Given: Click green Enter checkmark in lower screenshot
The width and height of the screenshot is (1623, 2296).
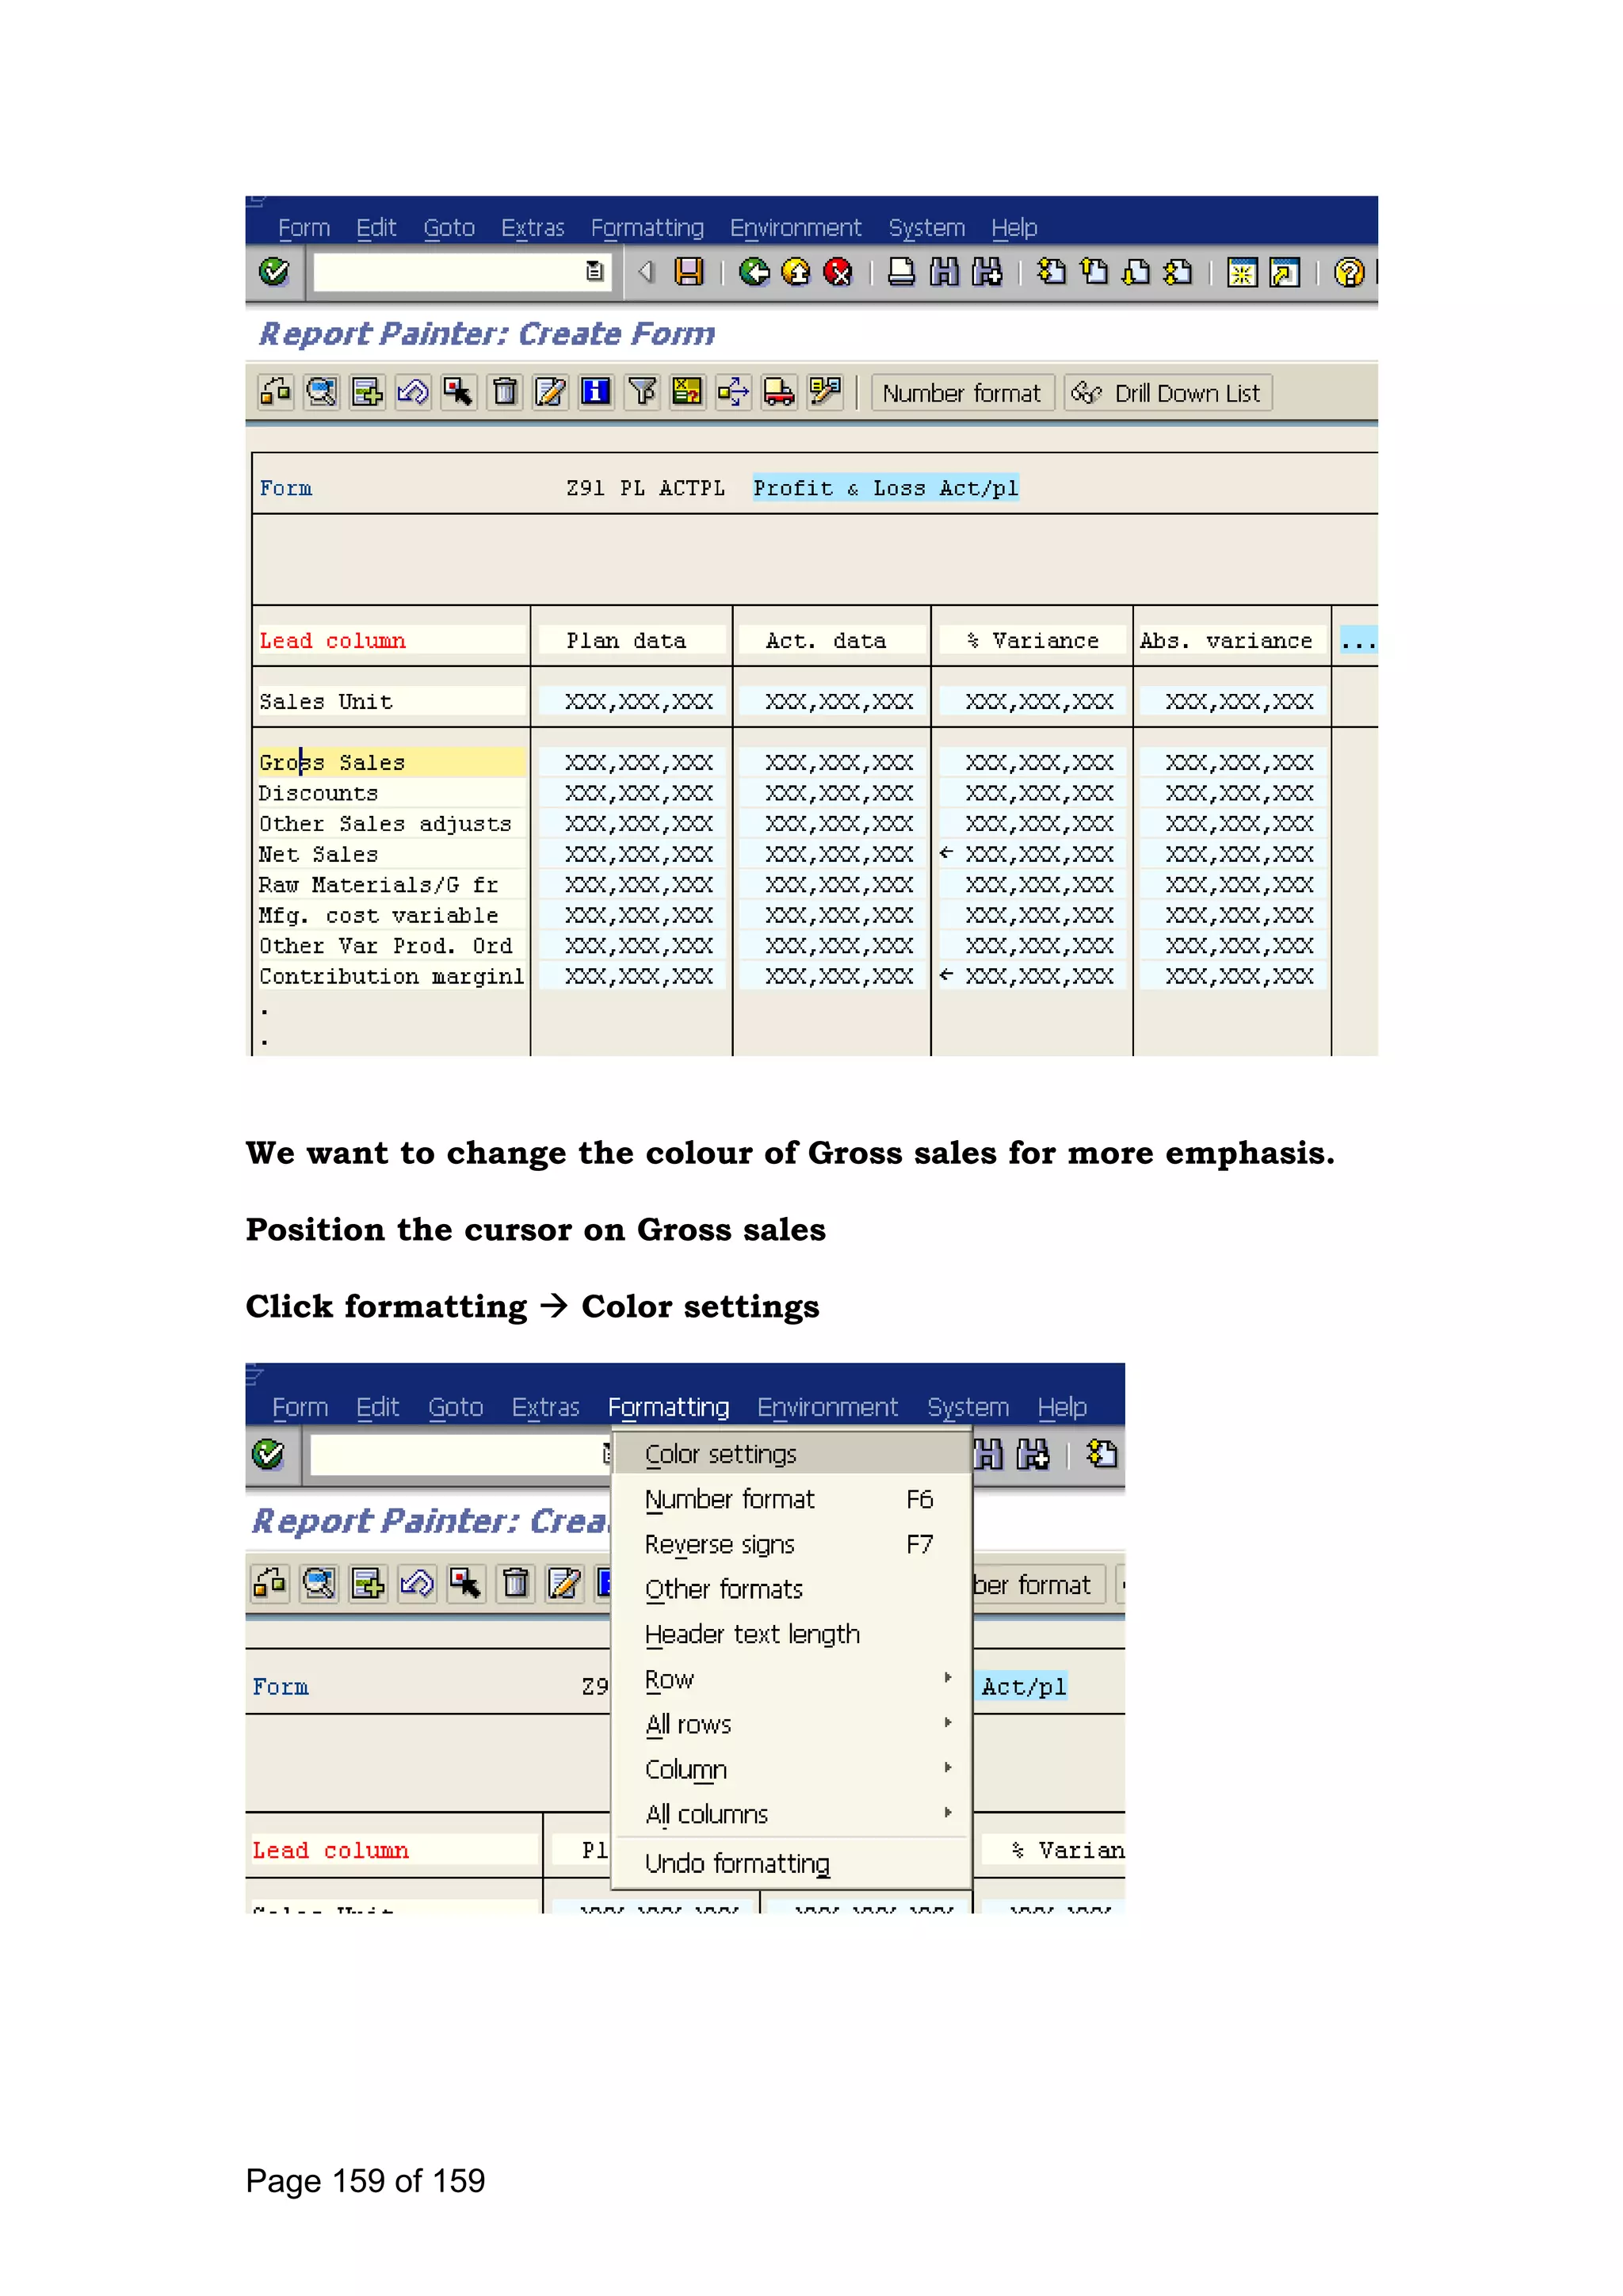Looking at the screenshot, I should coord(268,1454).
